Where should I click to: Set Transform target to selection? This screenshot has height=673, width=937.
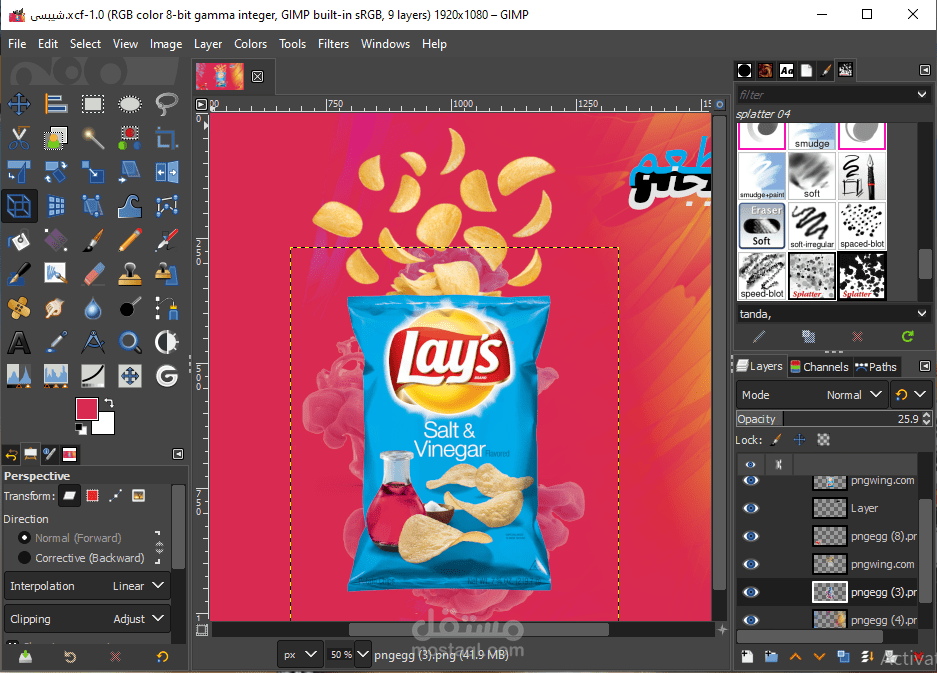click(93, 495)
